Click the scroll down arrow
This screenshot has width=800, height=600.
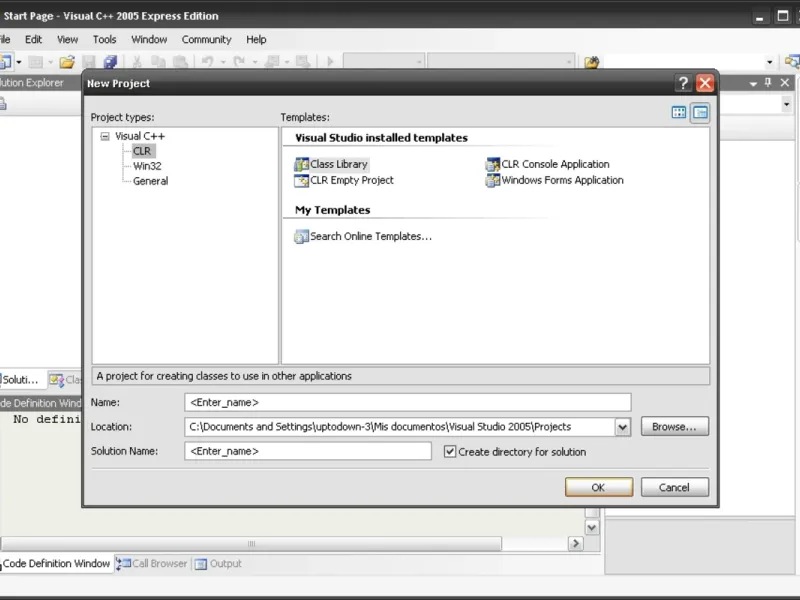[592, 528]
